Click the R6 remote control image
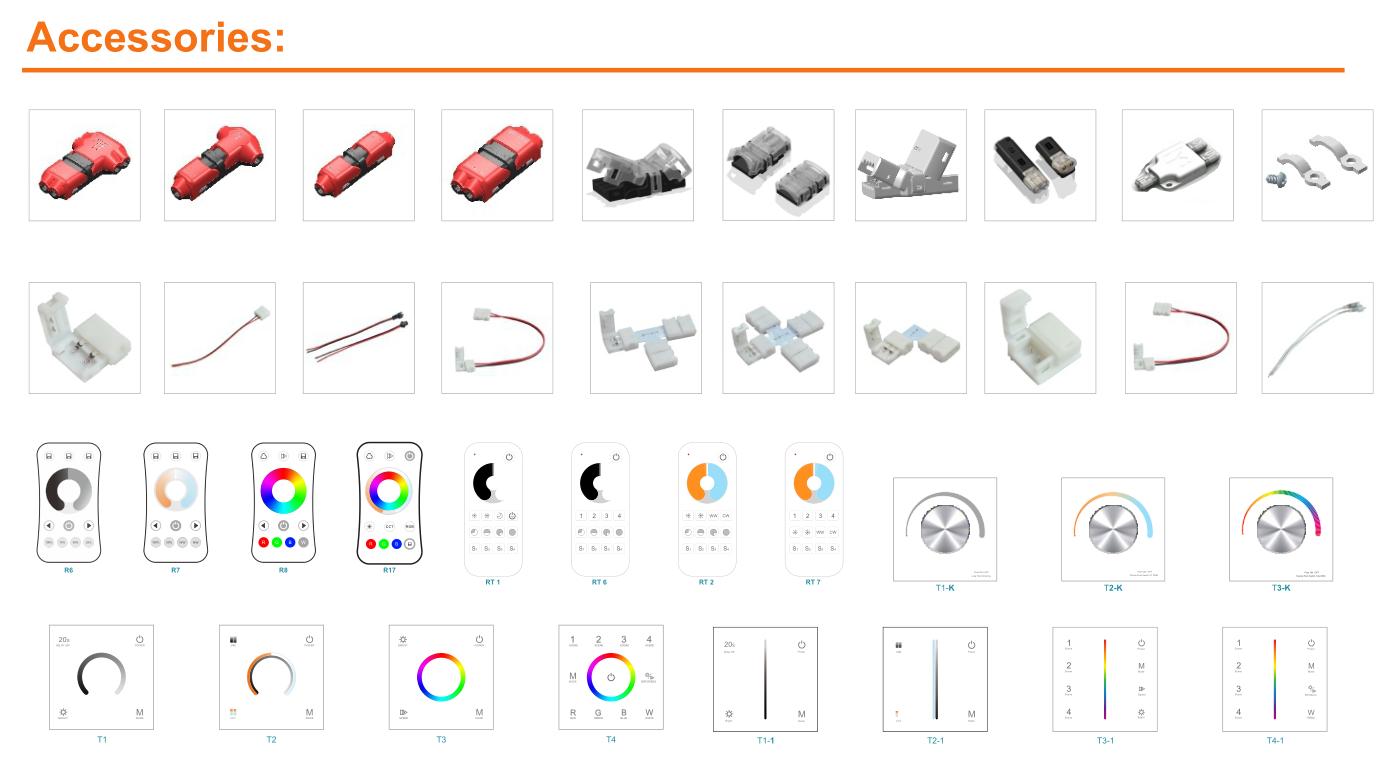The image size is (1390, 775). pos(68,503)
